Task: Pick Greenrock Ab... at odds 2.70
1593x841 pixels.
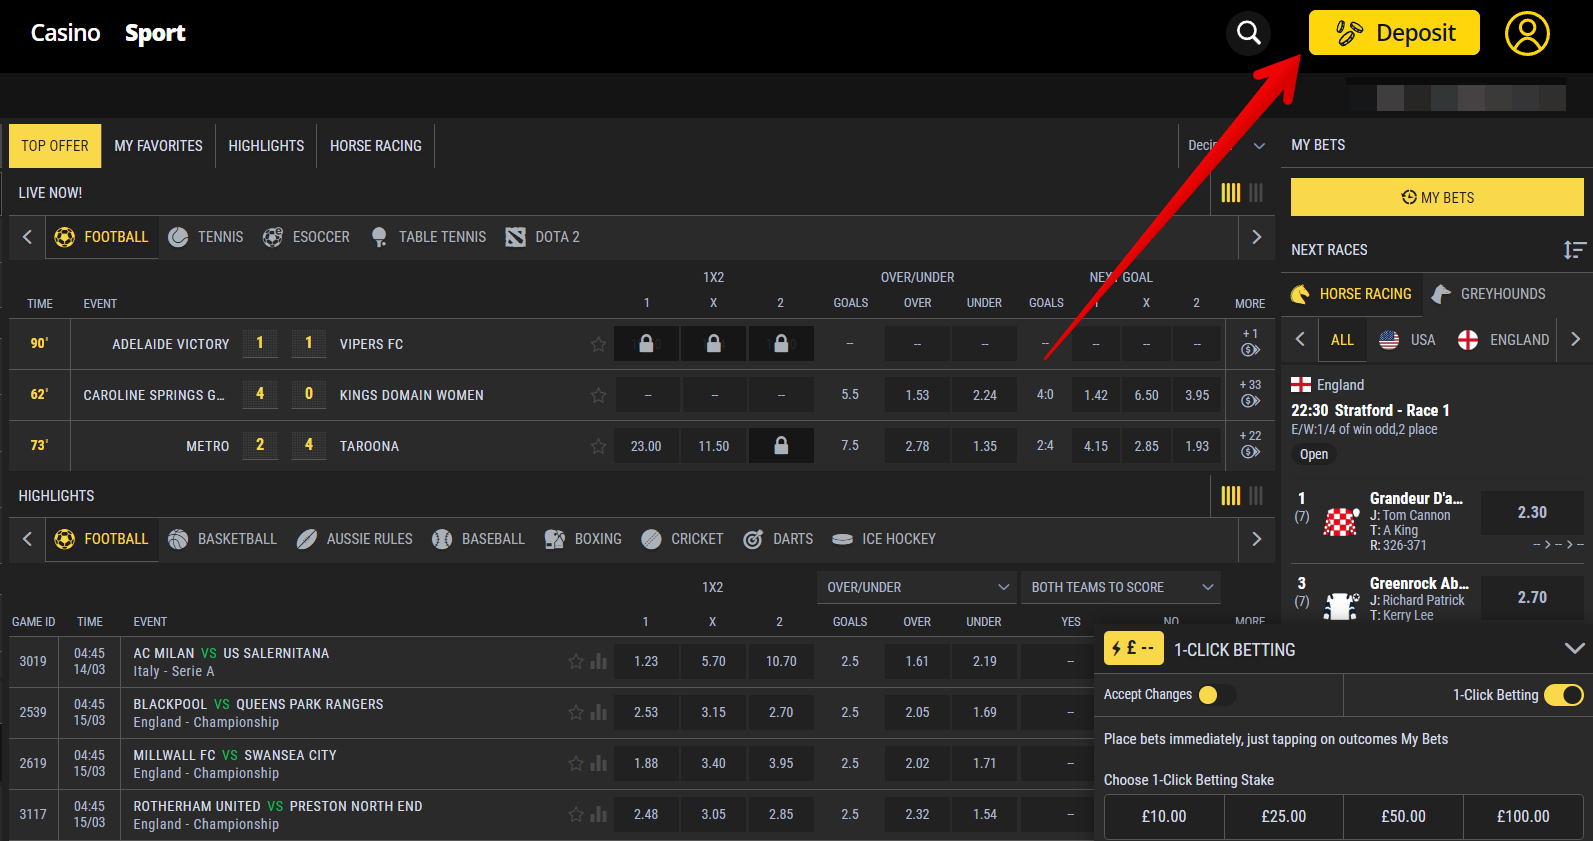Action: click(x=1532, y=597)
